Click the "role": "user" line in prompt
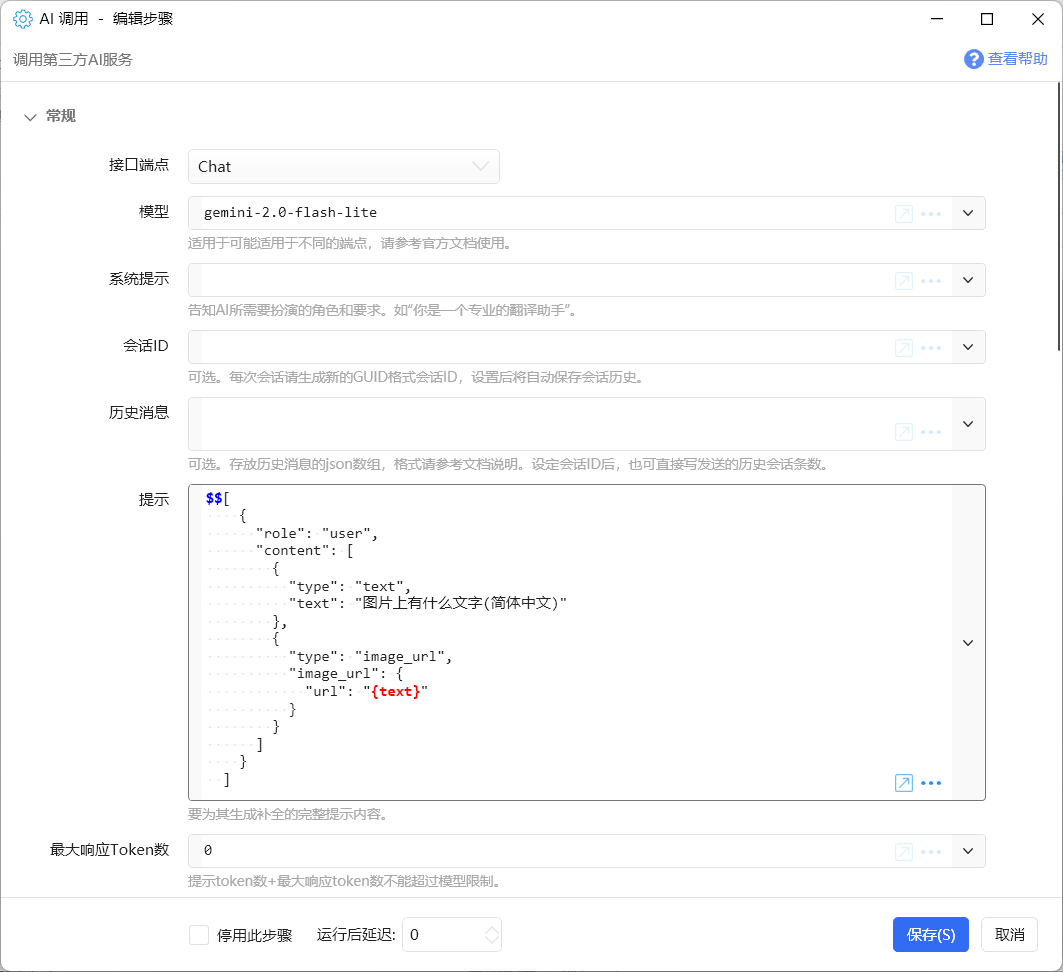 [x=317, y=533]
